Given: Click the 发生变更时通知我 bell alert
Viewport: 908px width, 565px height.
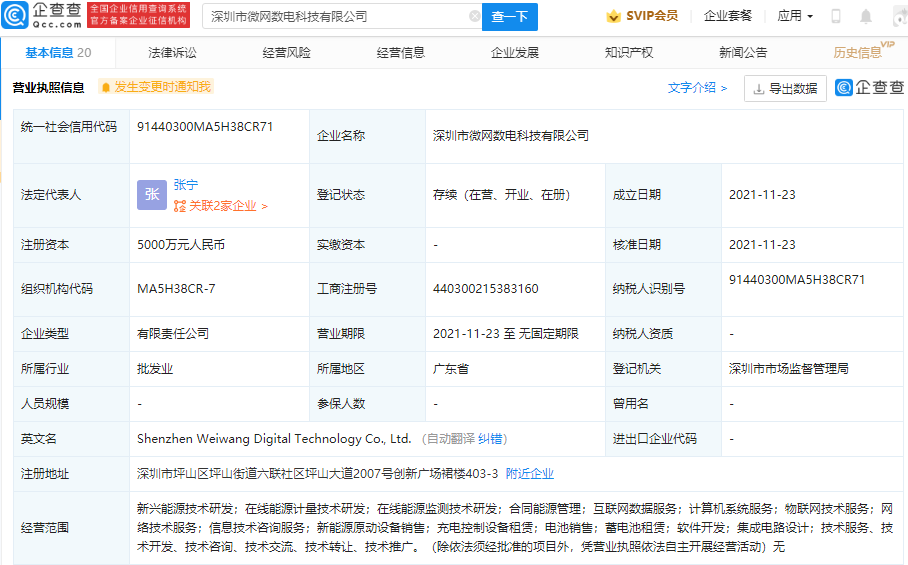Looking at the screenshot, I should tap(156, 87).
